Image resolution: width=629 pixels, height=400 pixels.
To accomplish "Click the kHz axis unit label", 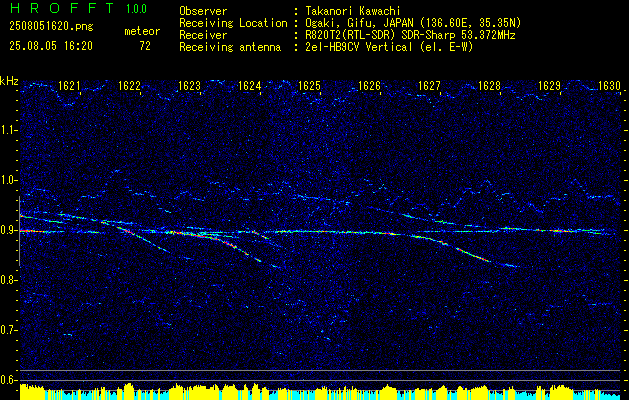I will [9, 81].
